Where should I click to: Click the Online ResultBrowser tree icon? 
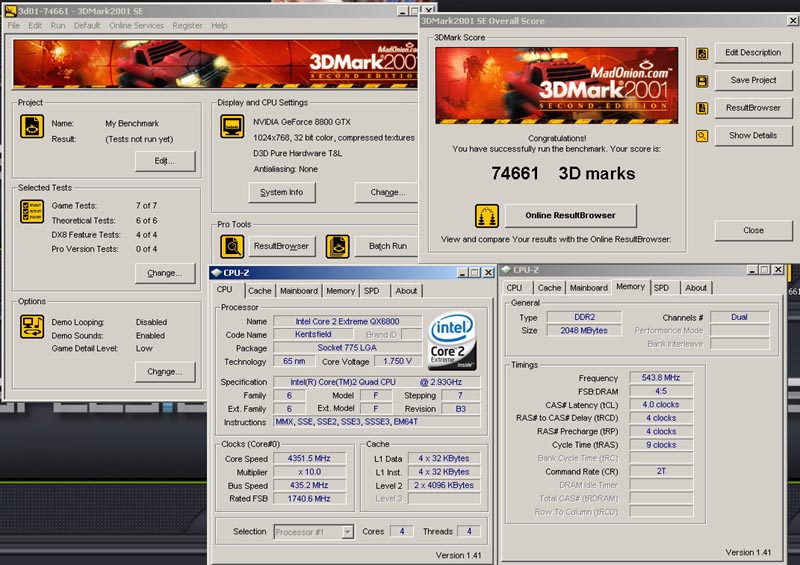point(487,216)
